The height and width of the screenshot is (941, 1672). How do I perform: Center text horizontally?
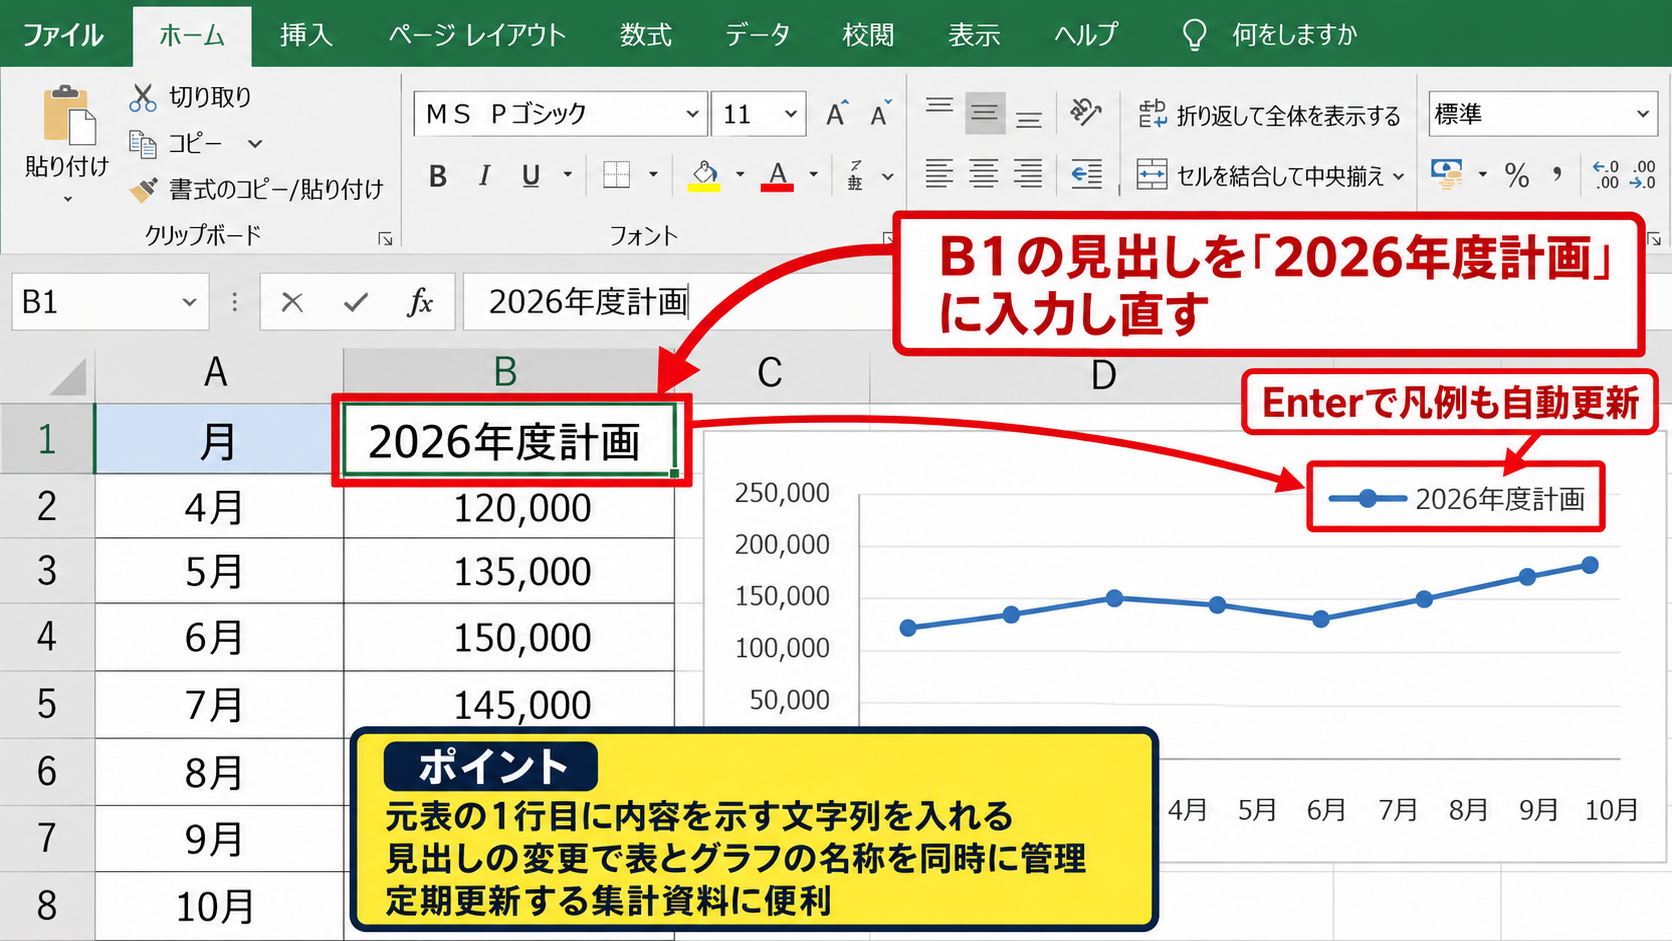984,174
